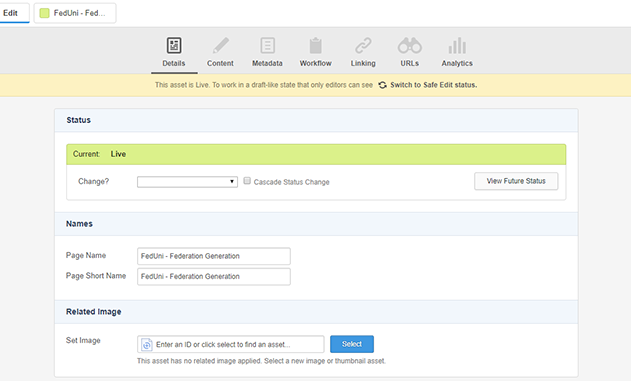Click the Related Image section header
Image resolution: width=631 pixels, height=381 pixels.
click(x=316, y=312)
